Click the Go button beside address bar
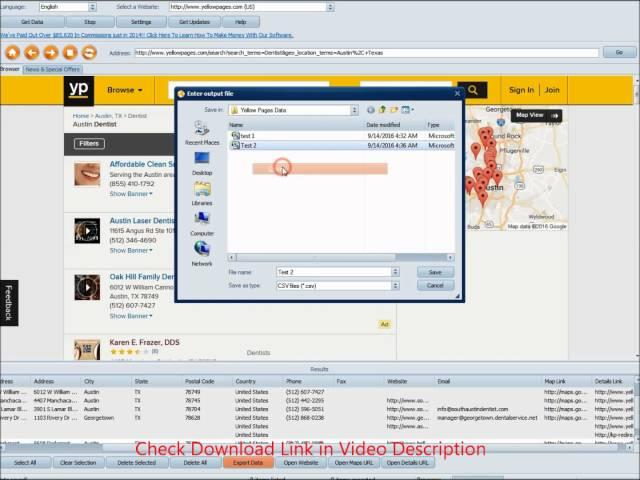640x480 pixels. (x=619, y=52)
